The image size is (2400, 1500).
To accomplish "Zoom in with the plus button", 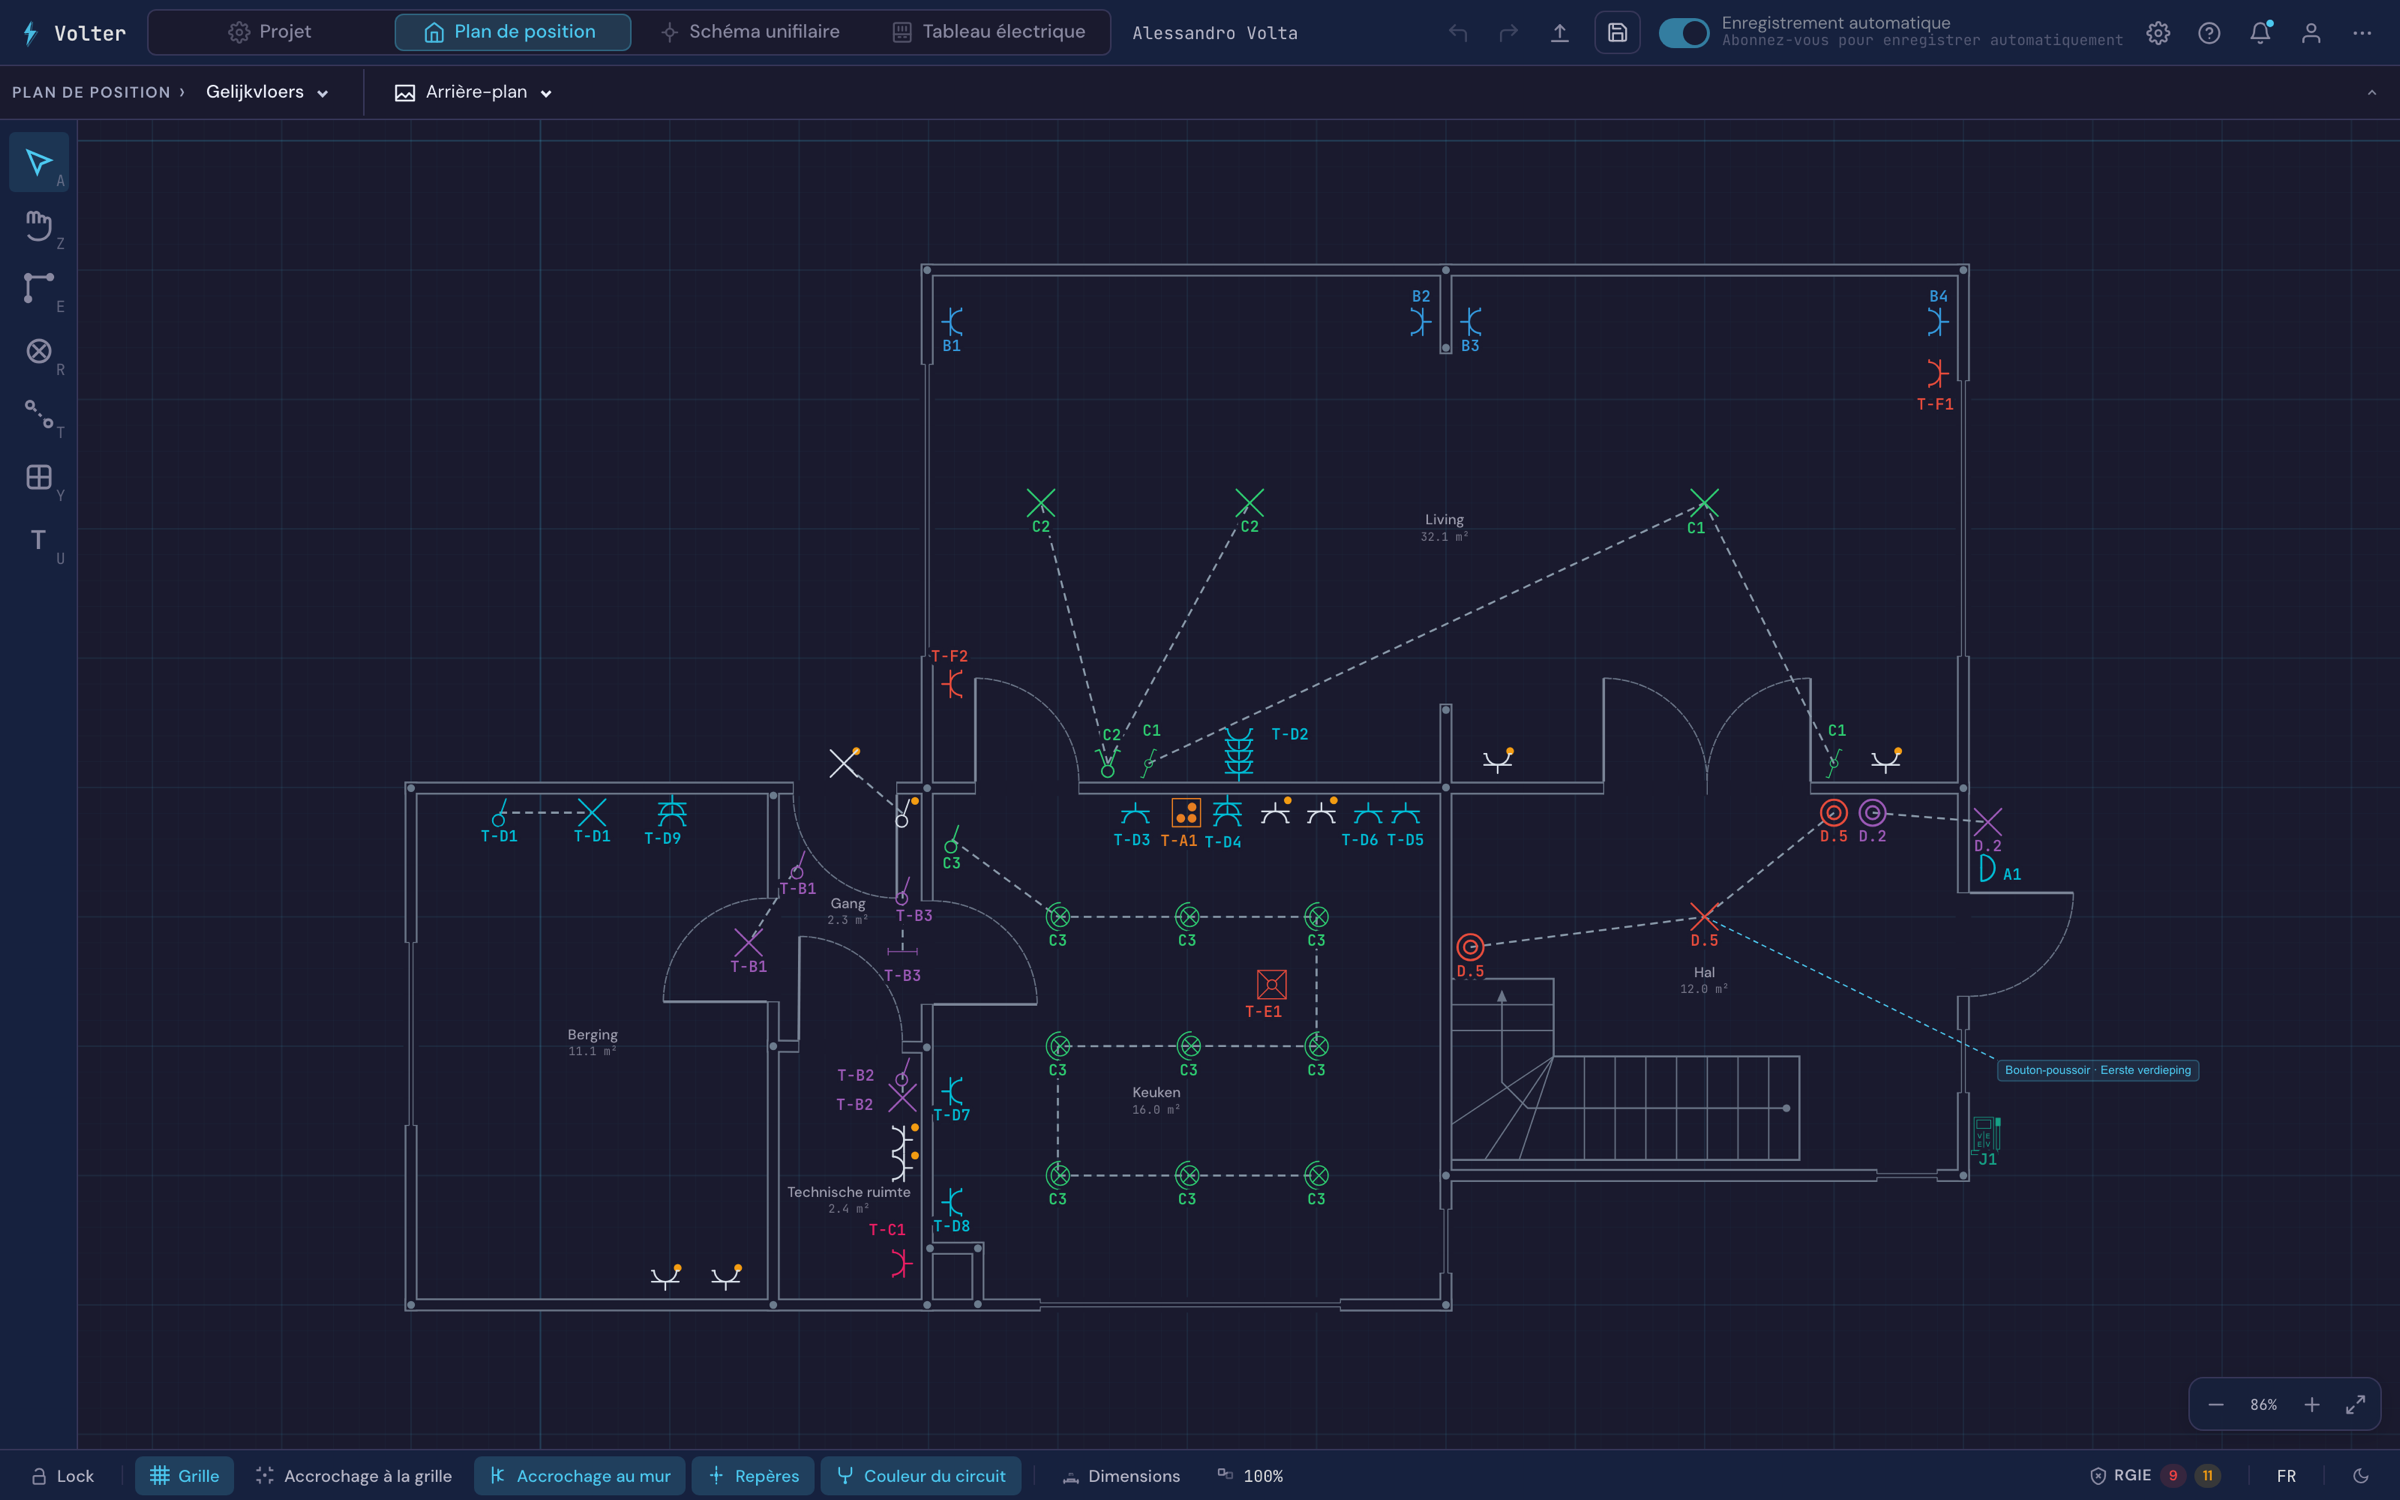I will [x=2312, y=1405].
